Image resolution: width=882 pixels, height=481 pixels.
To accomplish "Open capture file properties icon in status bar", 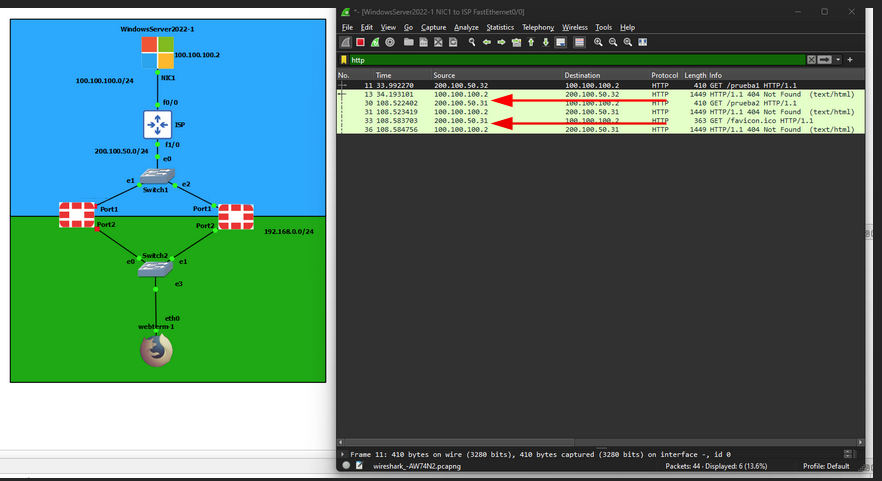I will [359, 466].
